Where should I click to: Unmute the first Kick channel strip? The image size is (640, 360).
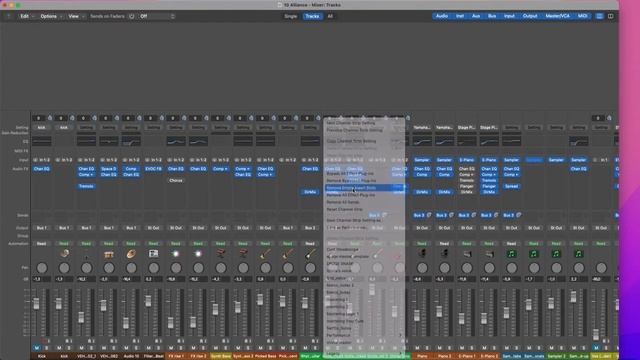37,348
